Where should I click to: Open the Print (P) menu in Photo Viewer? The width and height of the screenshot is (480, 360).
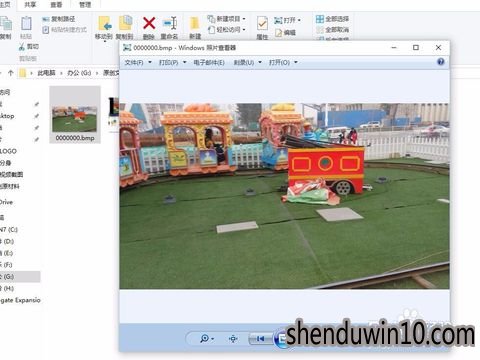[172, 62]
